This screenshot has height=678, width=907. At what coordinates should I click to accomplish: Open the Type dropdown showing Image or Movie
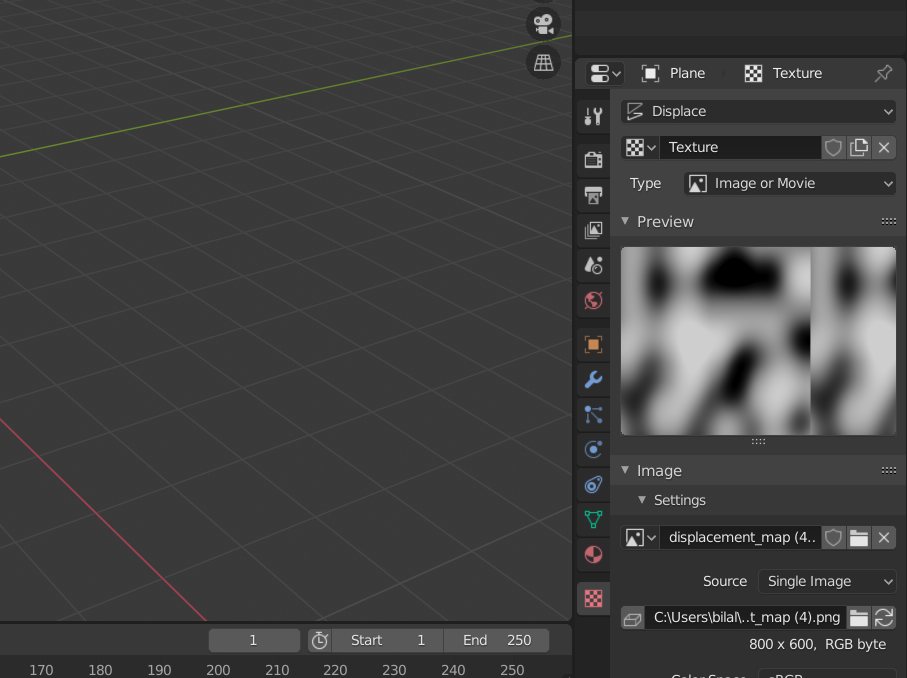point(789,183)
